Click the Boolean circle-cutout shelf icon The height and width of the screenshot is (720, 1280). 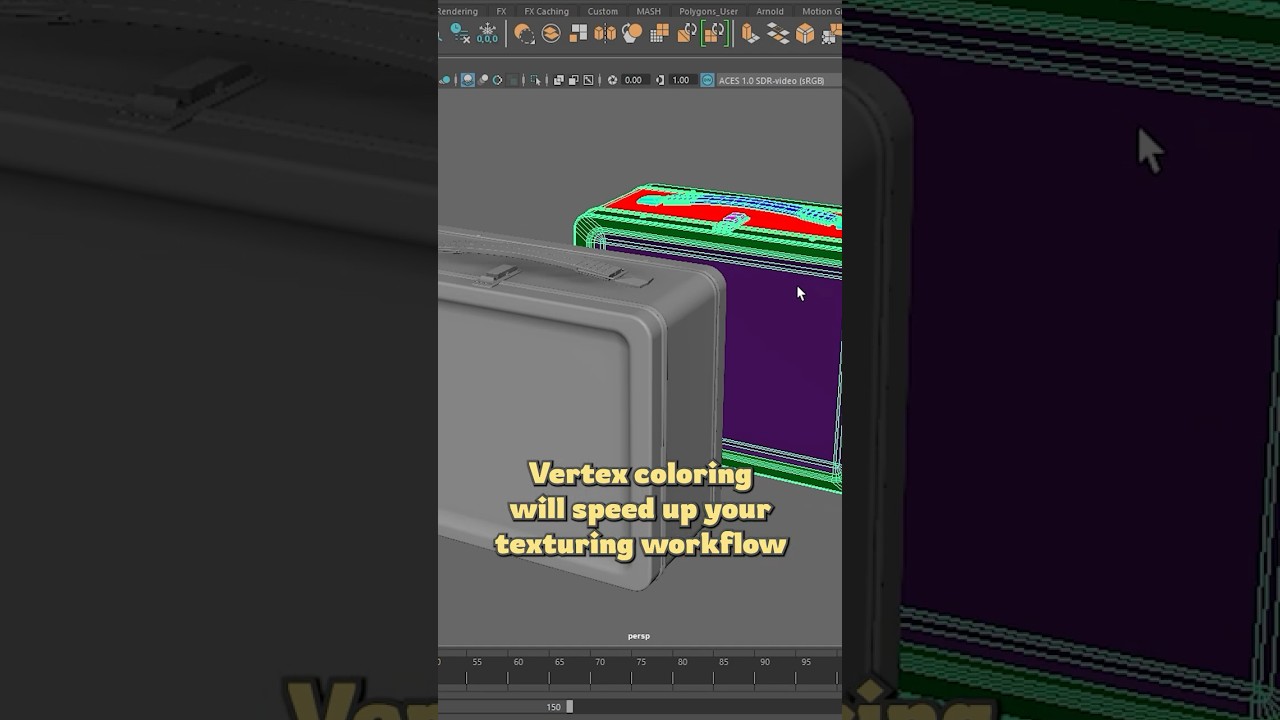[524, 33]
